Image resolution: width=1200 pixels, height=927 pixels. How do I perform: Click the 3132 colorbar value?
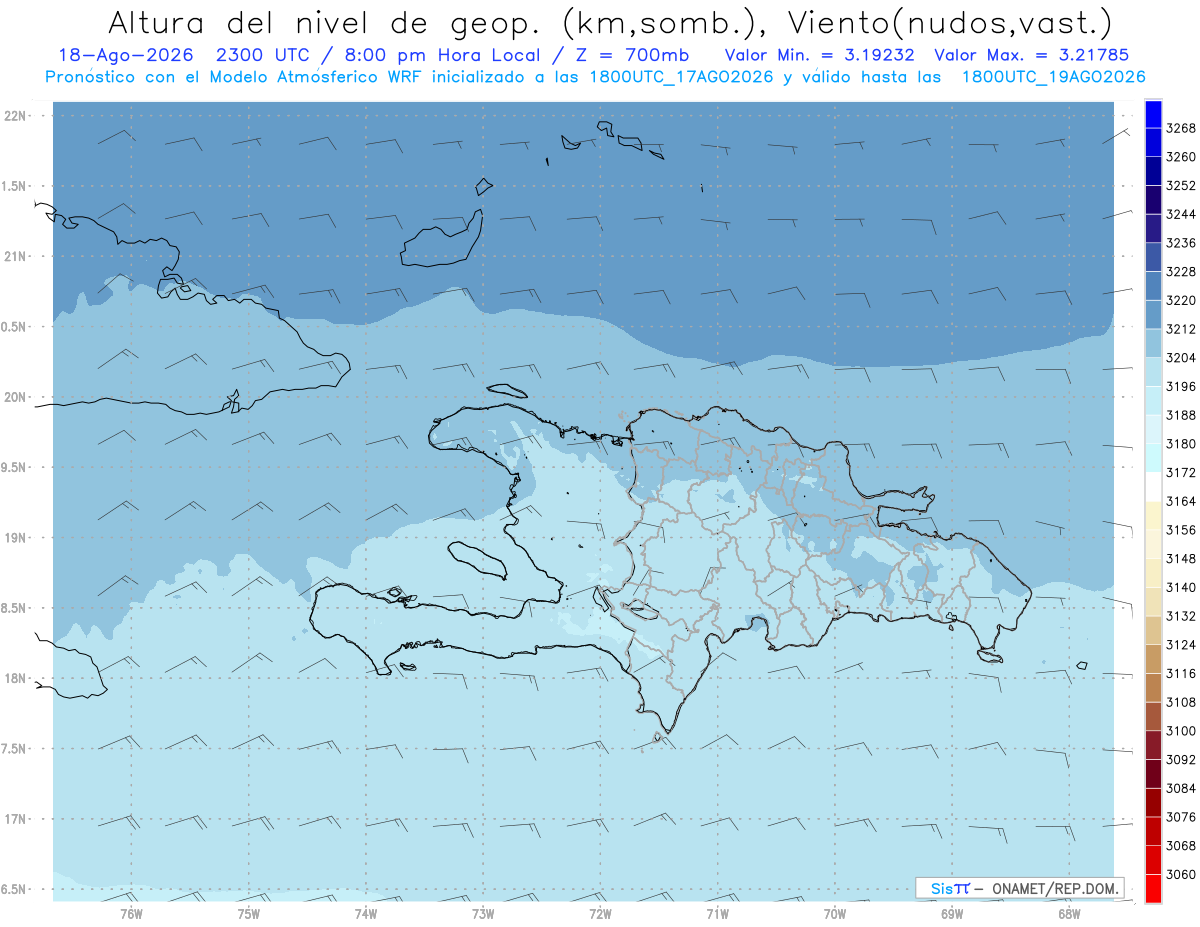click(1181, 617)
